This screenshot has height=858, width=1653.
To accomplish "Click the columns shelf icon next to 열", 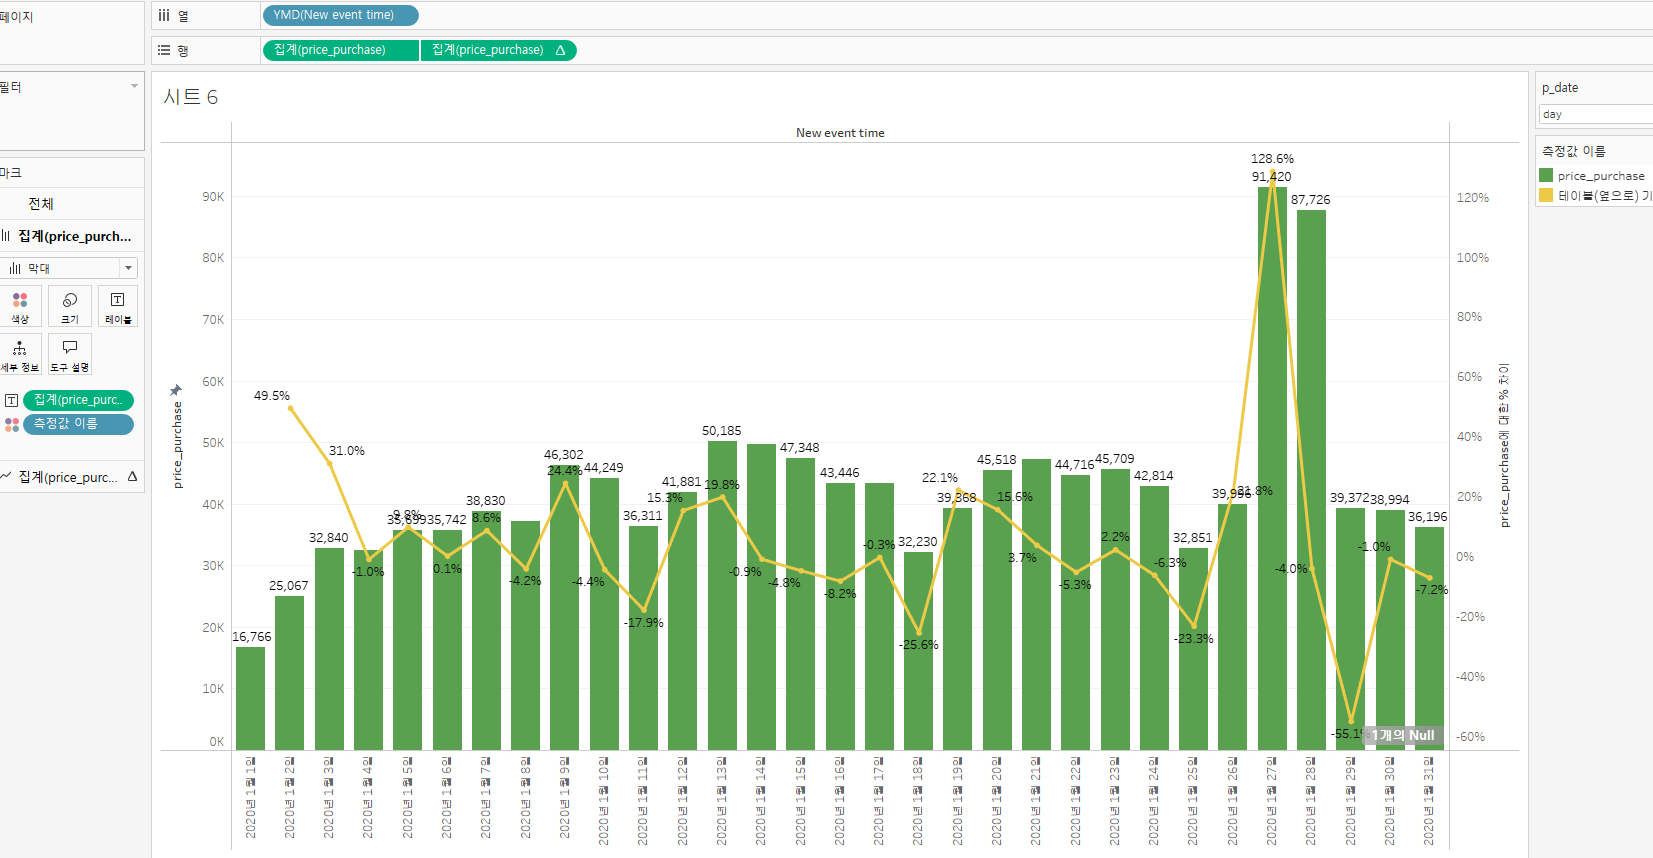I will point(164,15).
